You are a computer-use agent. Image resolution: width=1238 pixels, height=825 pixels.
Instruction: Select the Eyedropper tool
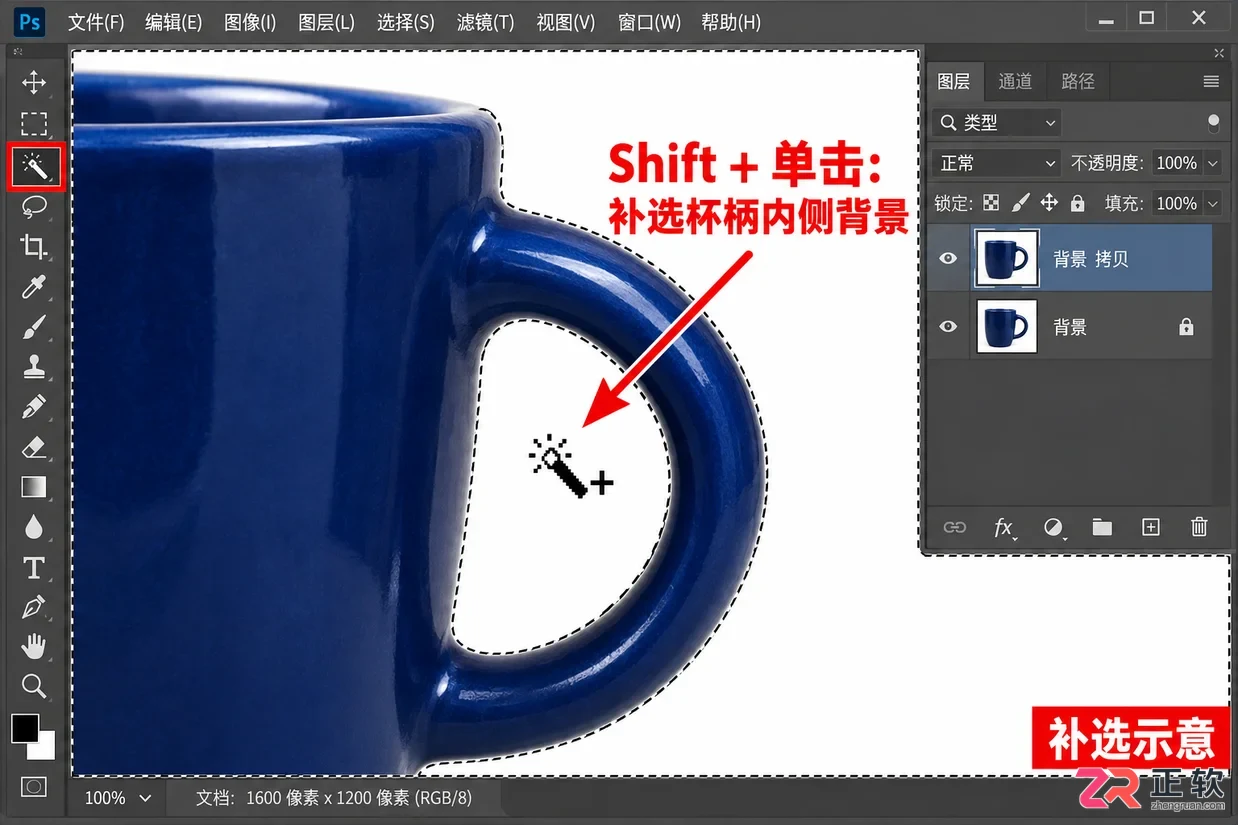click(34, 288)
